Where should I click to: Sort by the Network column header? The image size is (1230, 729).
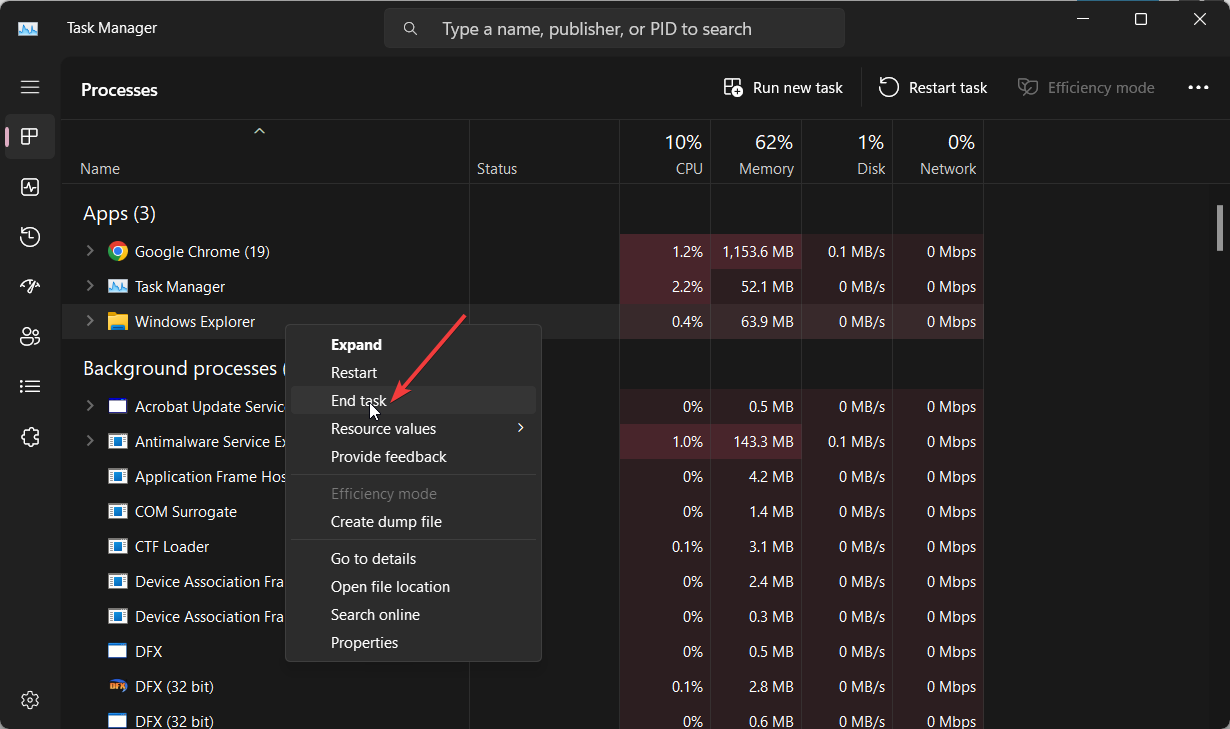tap(938, 152)
